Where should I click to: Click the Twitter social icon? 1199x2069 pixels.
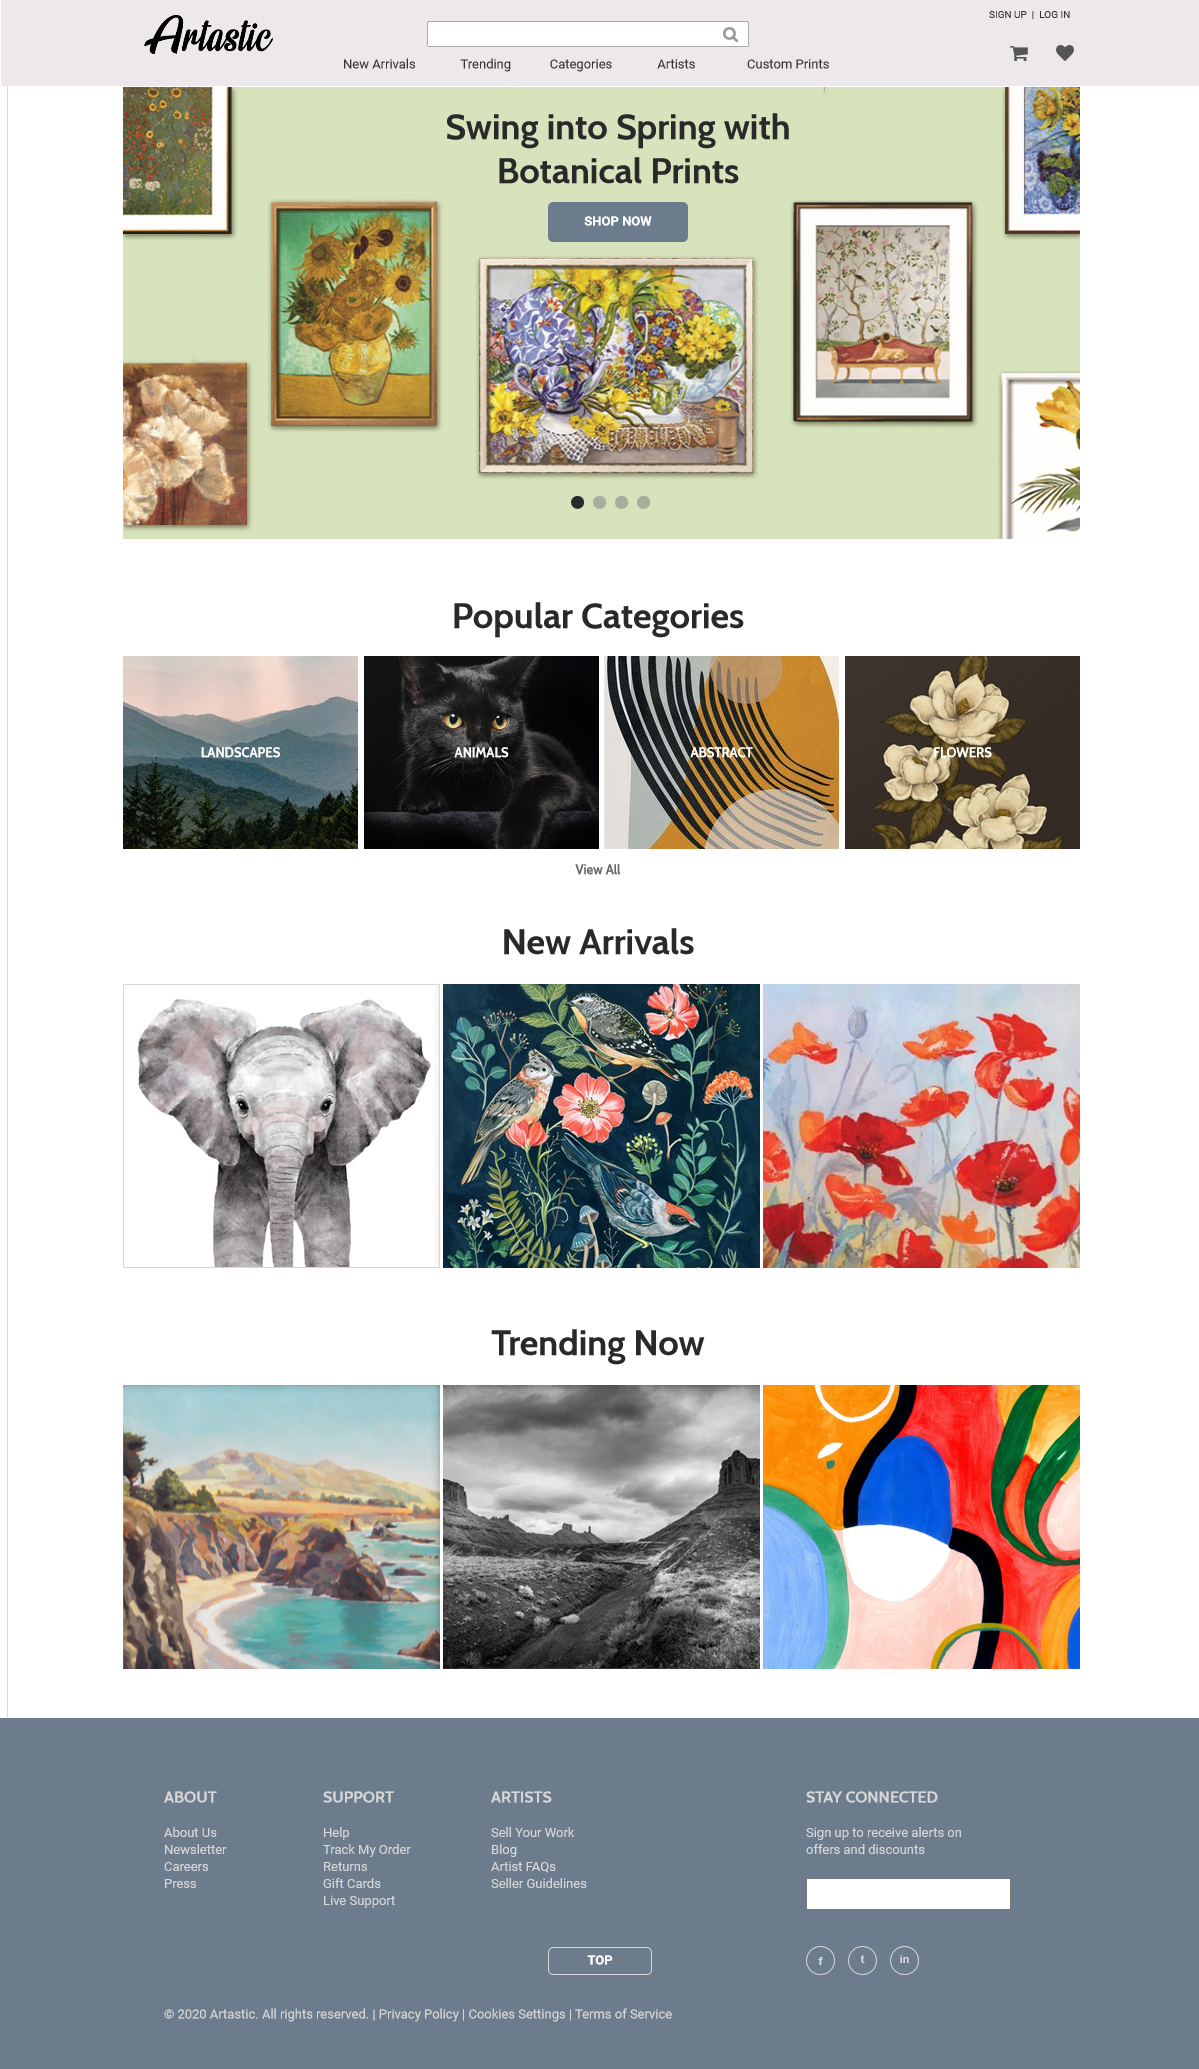tap(862, 1960)
